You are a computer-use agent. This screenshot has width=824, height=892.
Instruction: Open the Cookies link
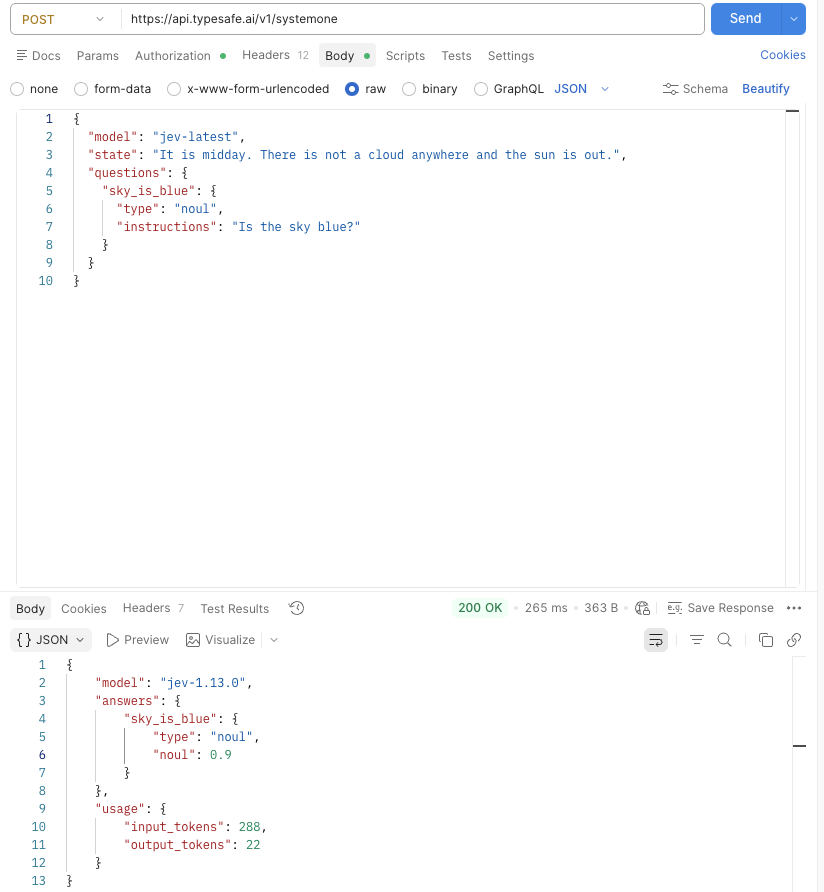click(782, 55)
